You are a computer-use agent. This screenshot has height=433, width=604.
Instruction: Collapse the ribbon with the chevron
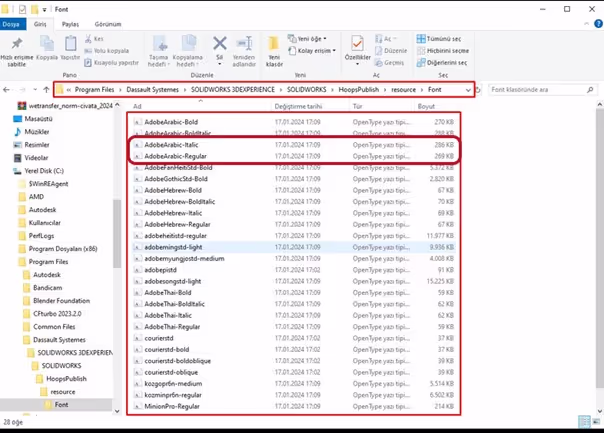(586, 24)
